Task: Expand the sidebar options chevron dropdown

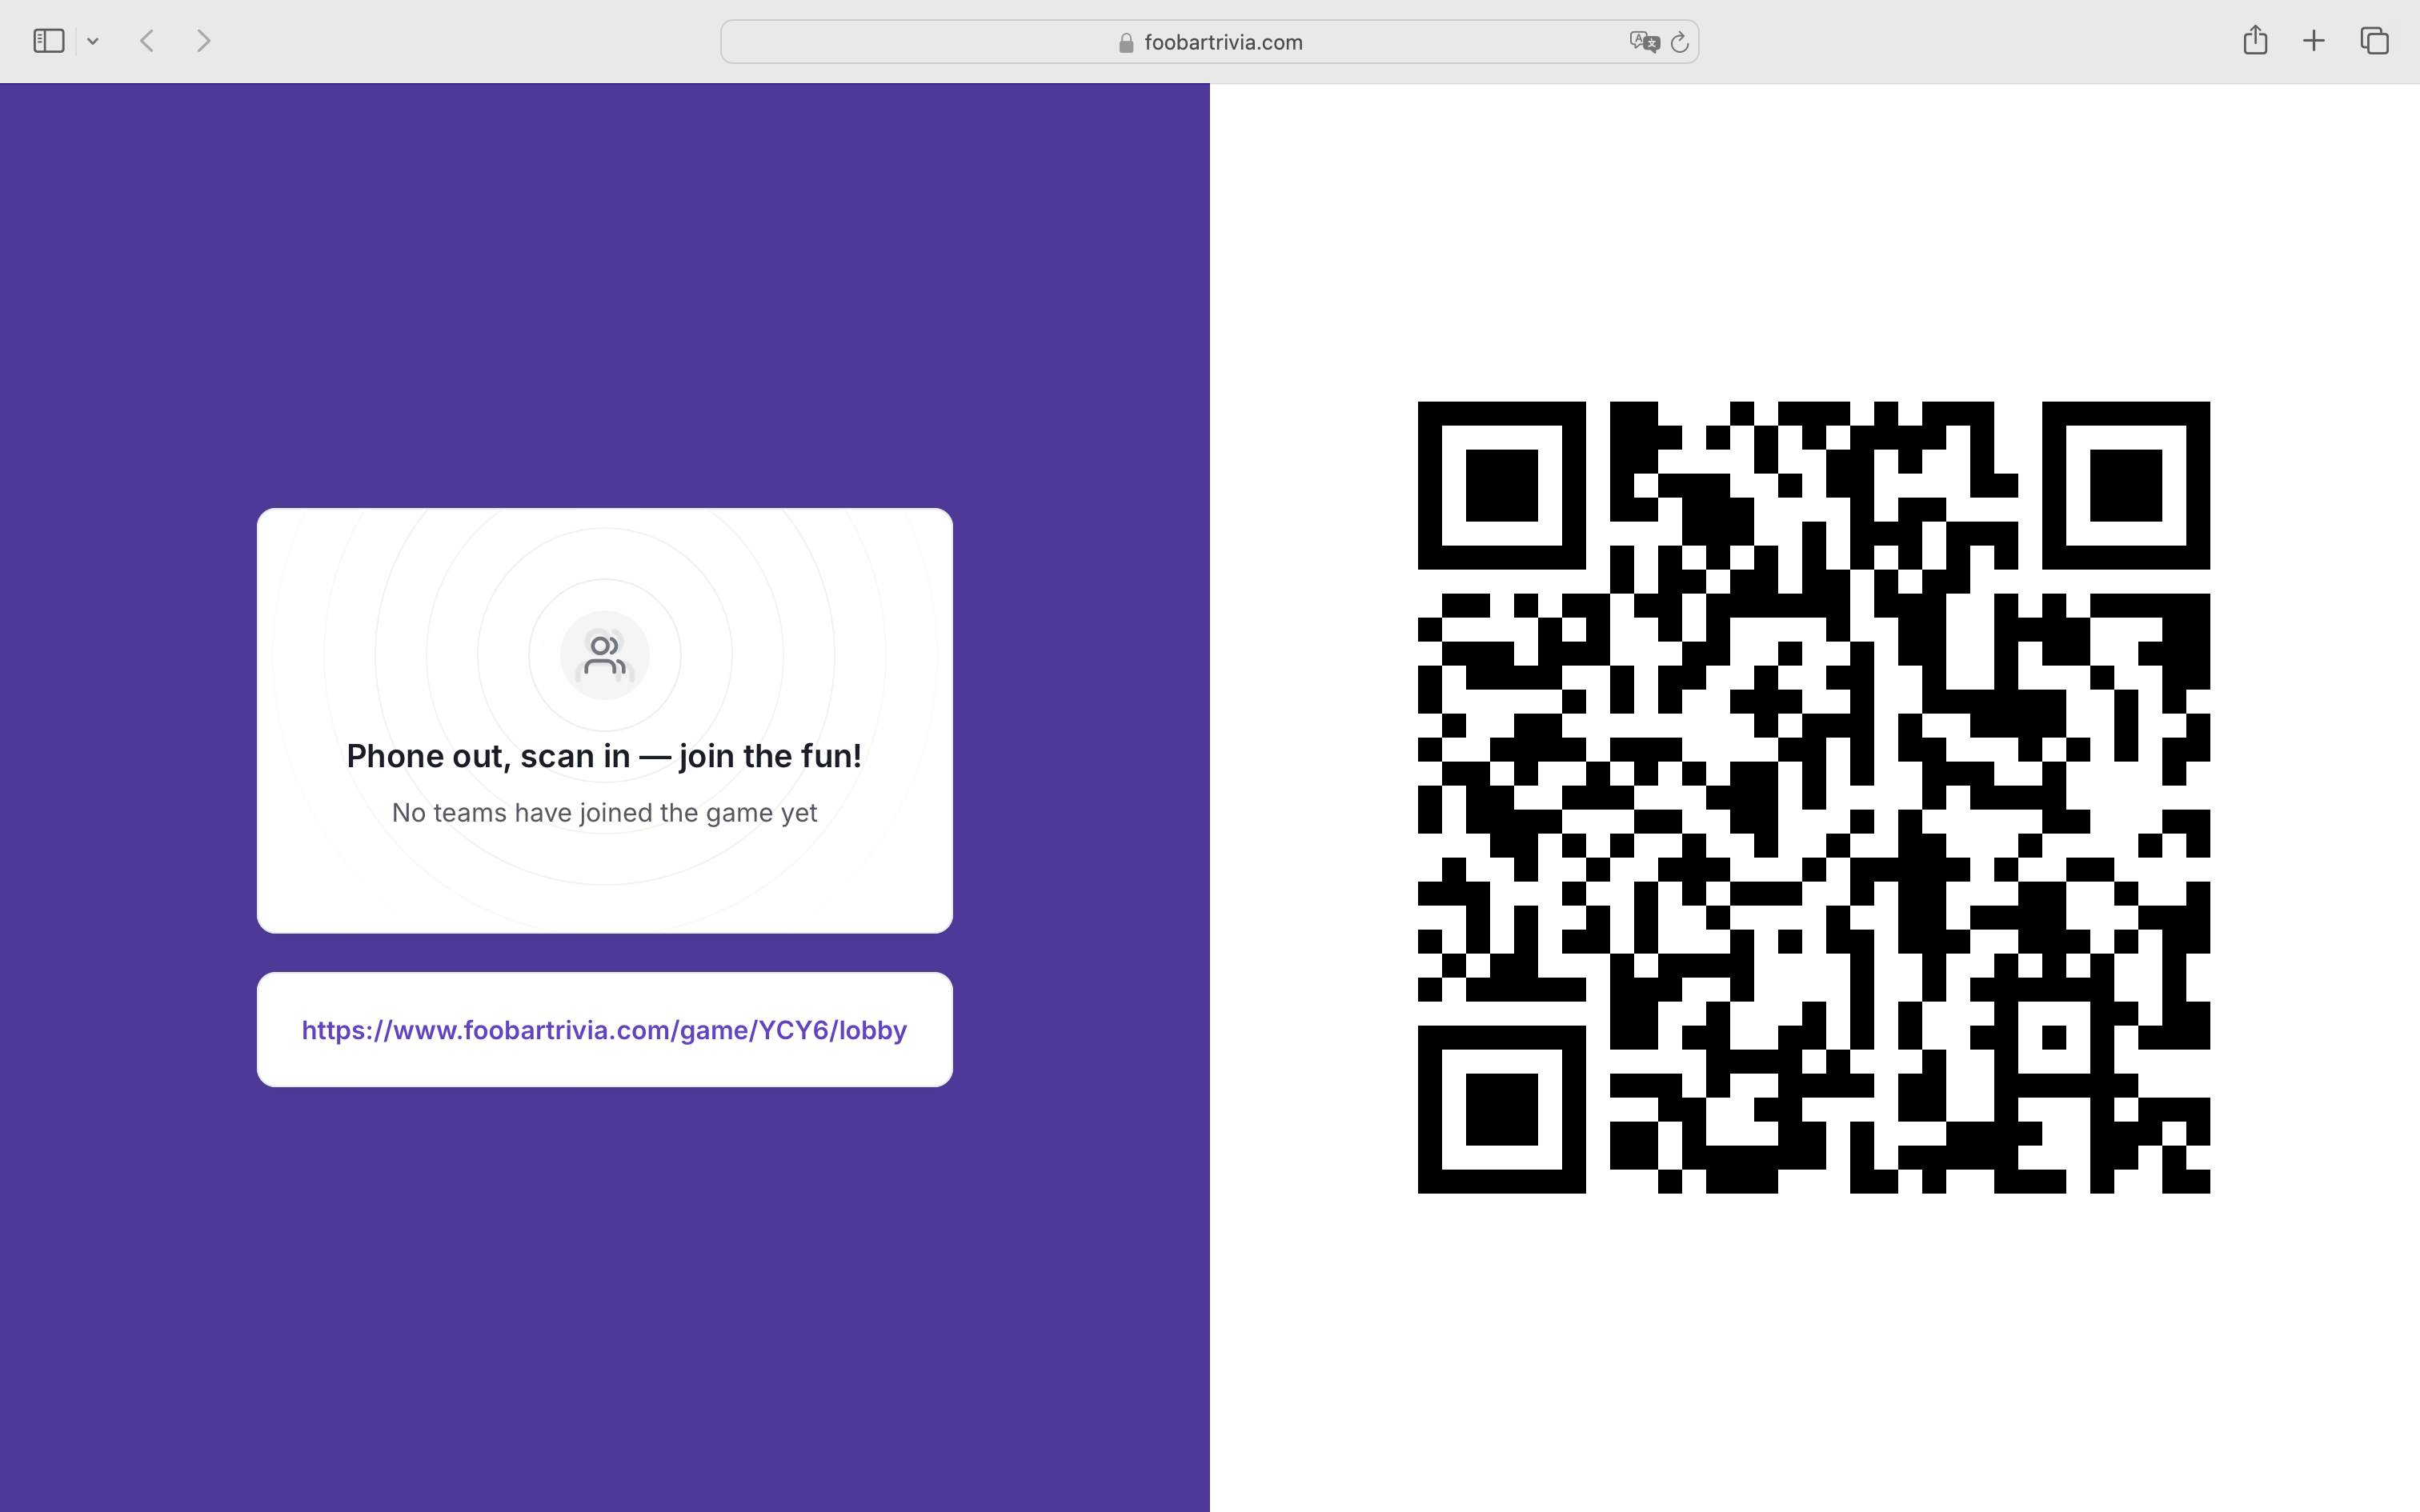Action: (x=93, y=41)
